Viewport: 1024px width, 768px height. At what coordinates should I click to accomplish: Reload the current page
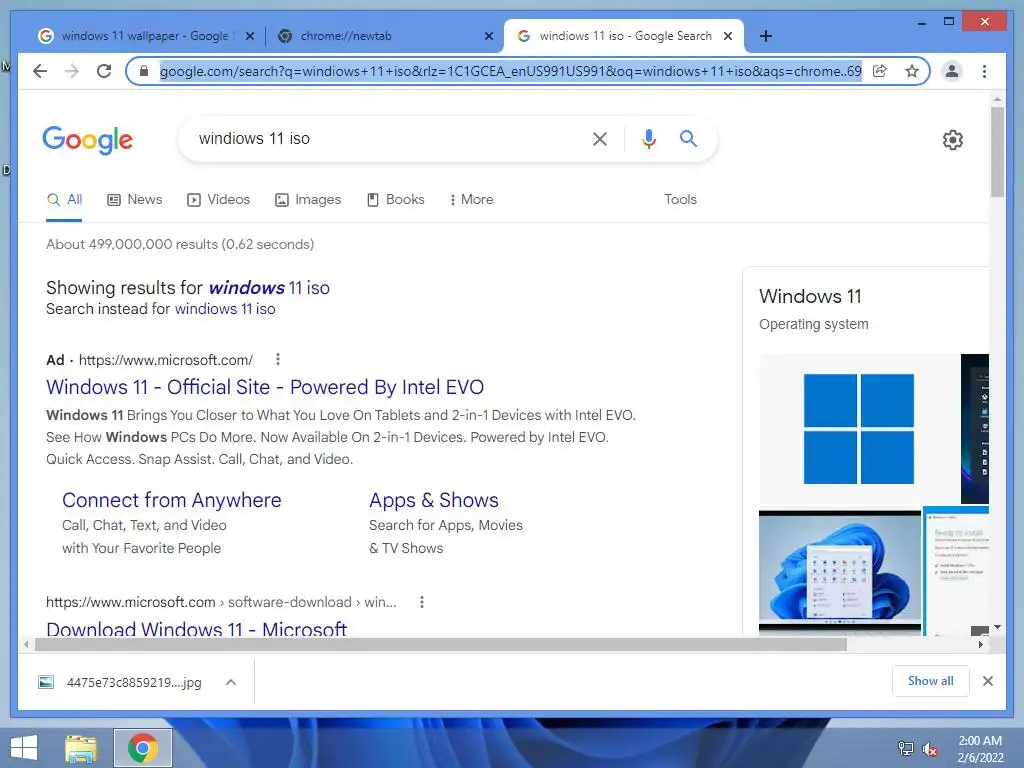pos(104,71)
